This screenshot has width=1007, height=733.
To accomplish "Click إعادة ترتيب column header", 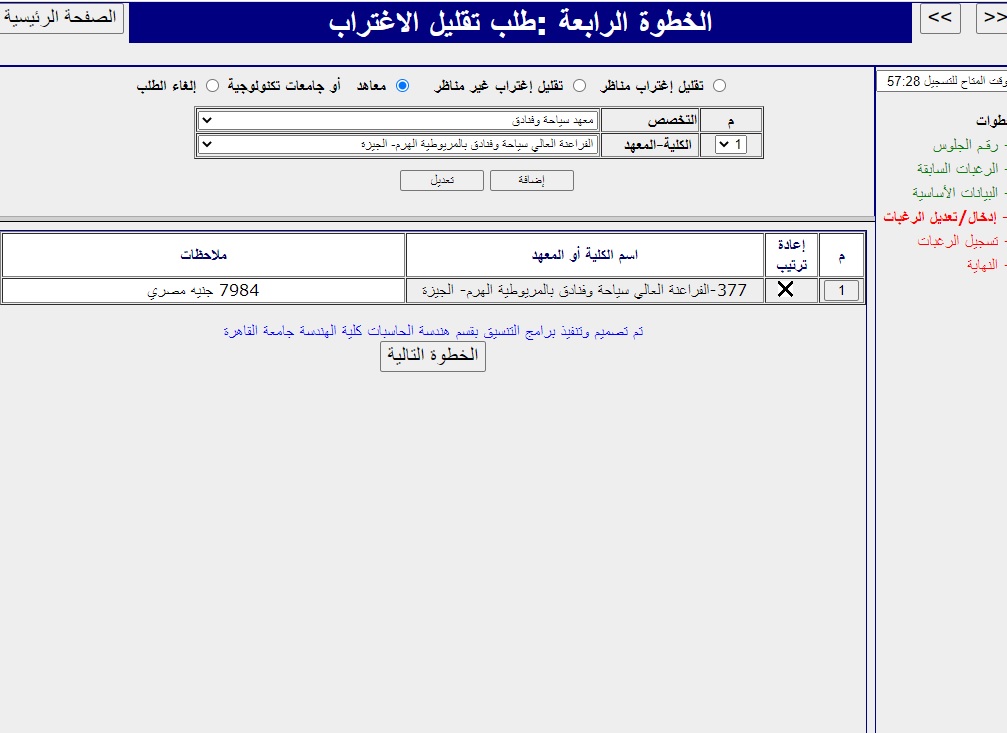I will 791,255.
